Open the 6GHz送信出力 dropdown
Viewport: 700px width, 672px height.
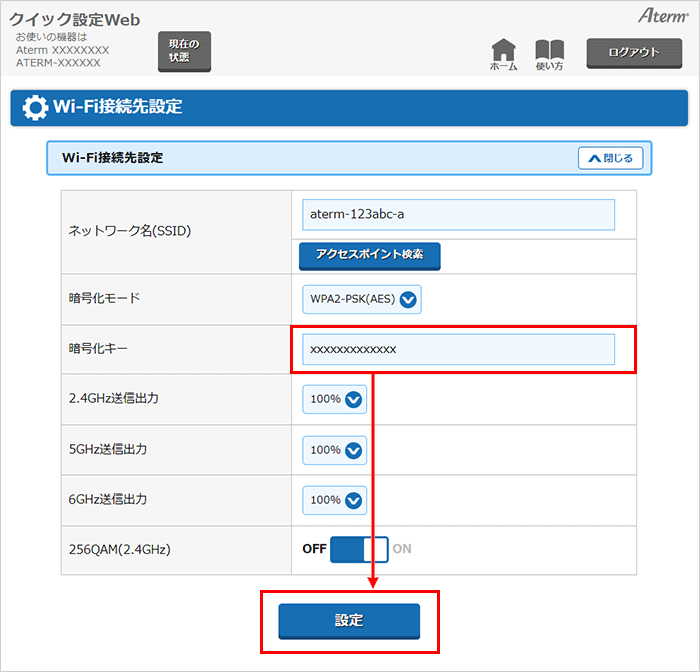click(x=336, y=499)
